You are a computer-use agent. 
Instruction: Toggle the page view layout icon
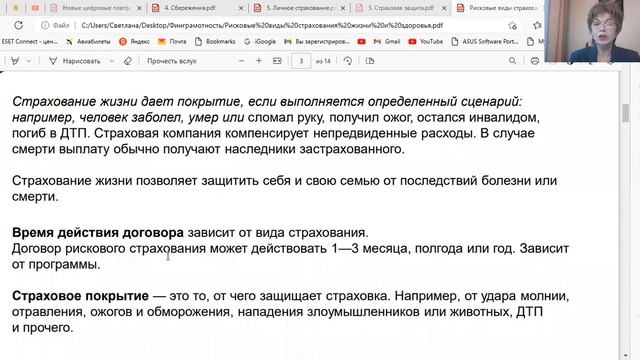point(370,61)
